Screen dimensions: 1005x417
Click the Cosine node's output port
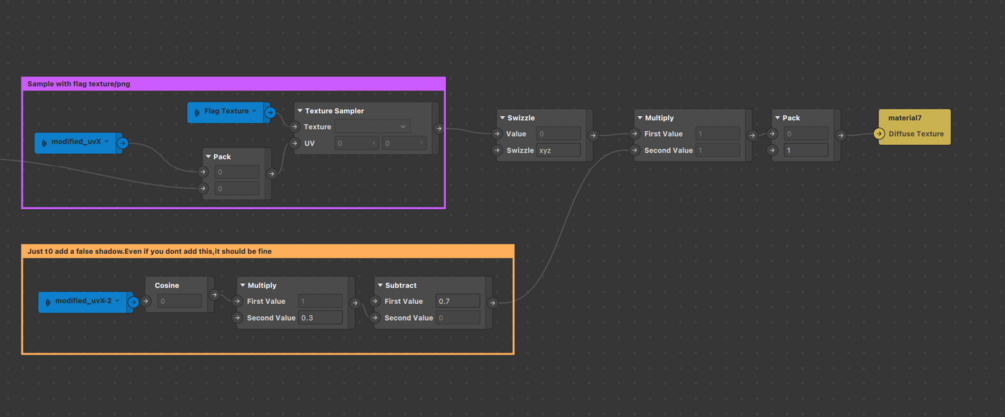click(x=214, y=295)
